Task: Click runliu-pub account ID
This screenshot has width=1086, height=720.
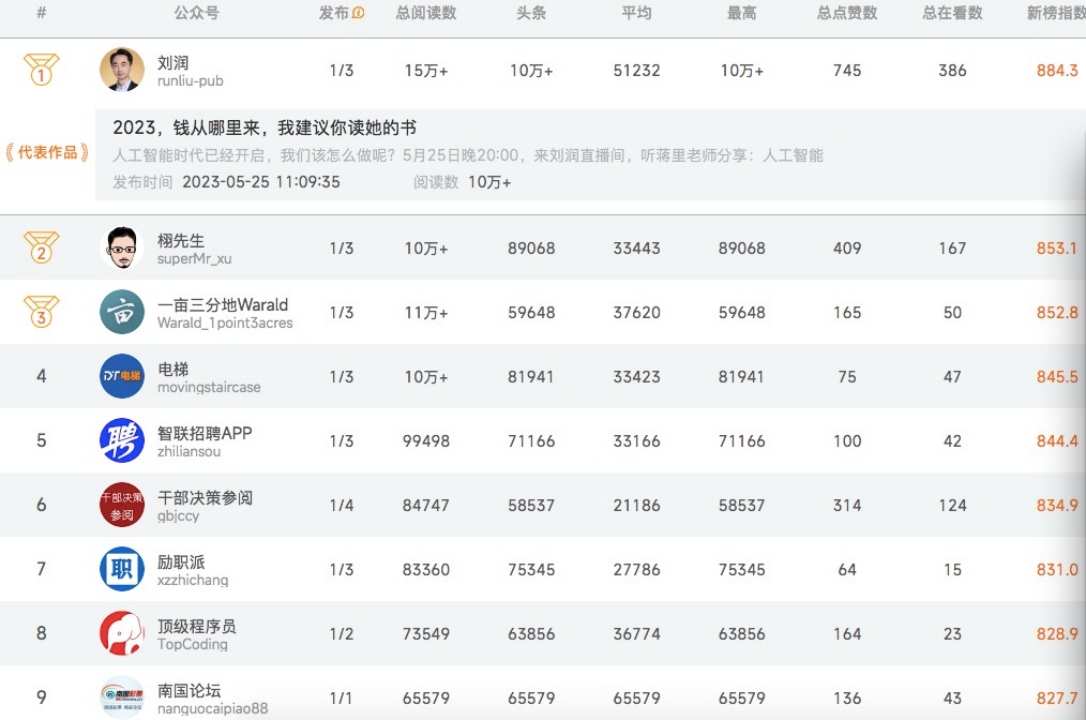Action: 190,81
